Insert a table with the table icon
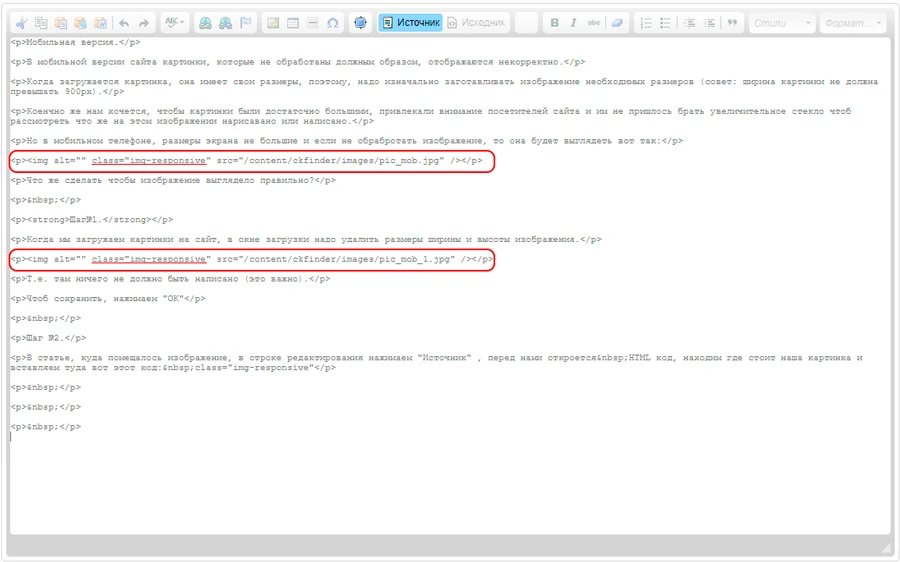 (x=292, y=22)
